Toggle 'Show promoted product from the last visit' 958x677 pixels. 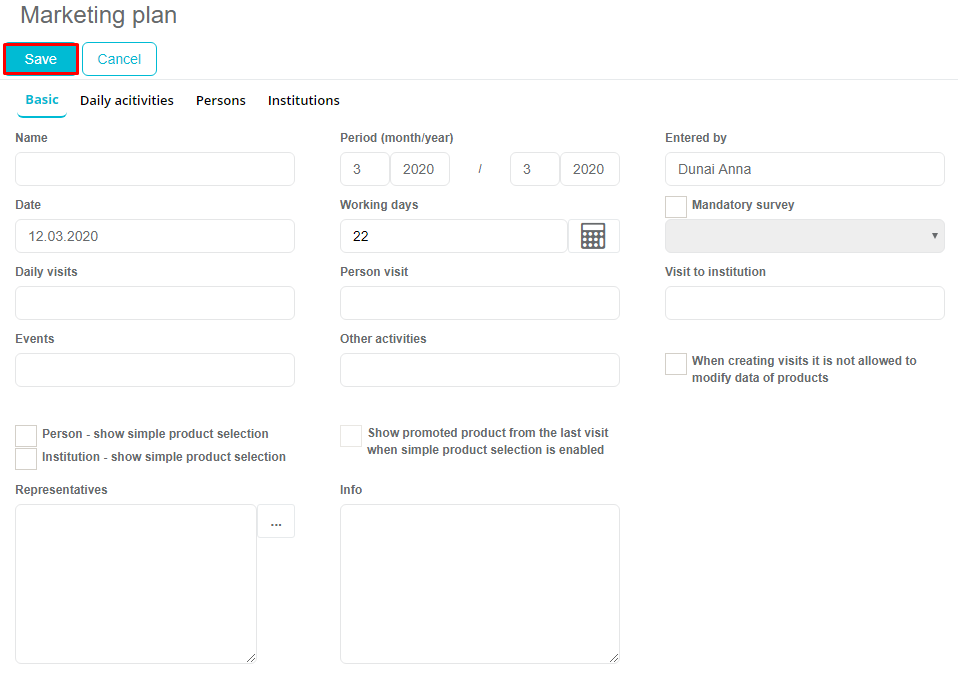[x=351, y=436]
